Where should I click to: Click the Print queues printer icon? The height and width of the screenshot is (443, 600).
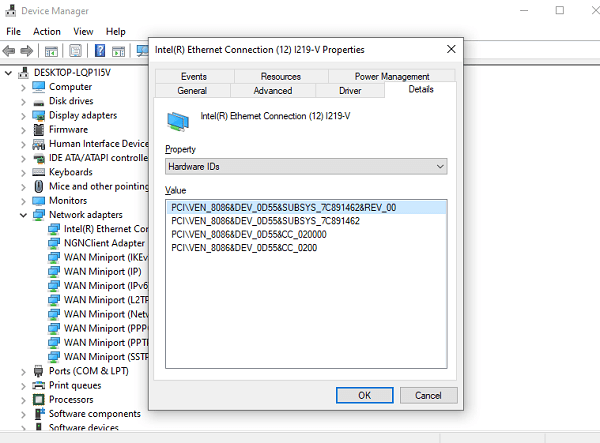click(x=39, y=385)
